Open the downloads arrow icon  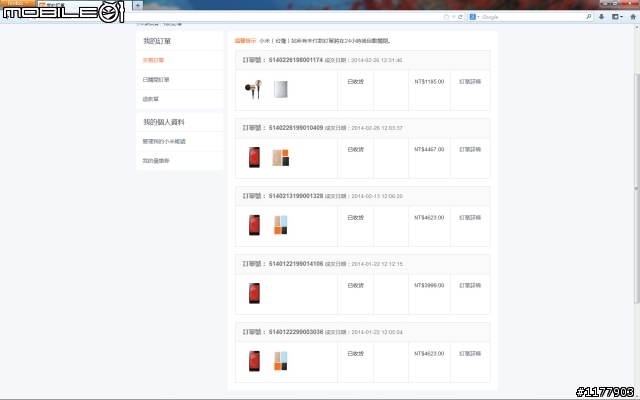[601, 17]
